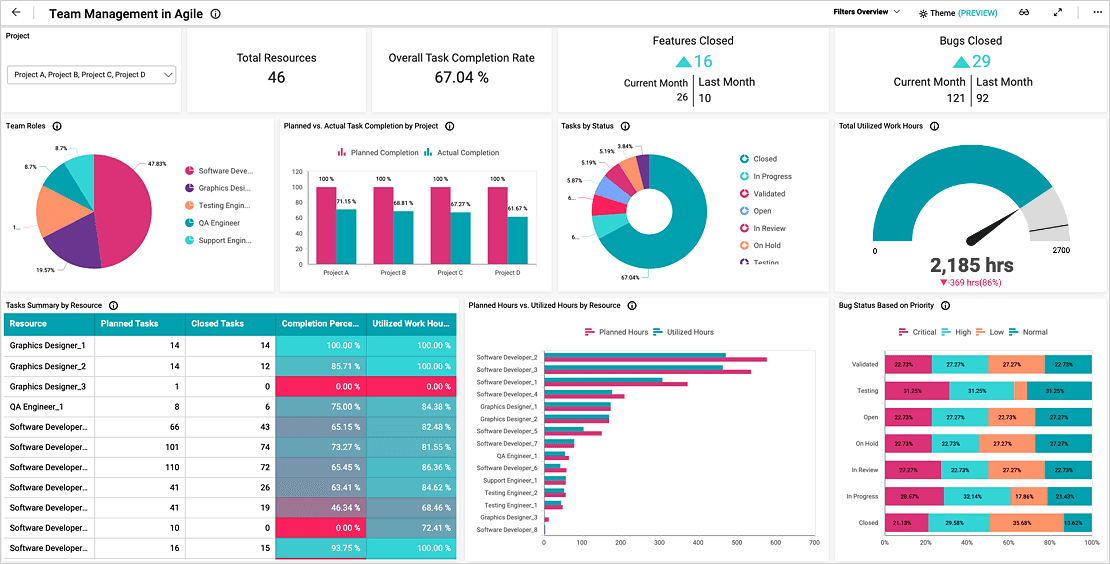The width and height of the screenshot is (1110, 564).
Task: Click the glasses view-mode icon
Action: click(x=1024, y=13)
